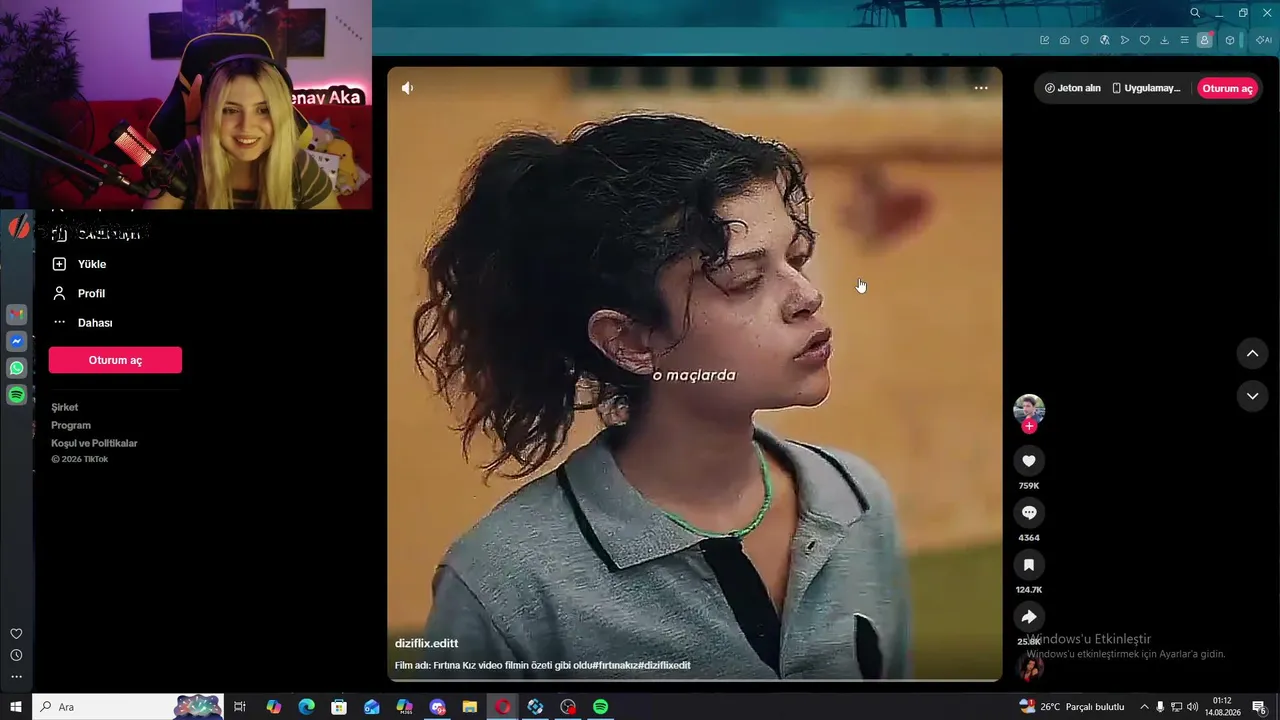
Task: Open the Opera AI assistant button
Action: pos(1263,40)
